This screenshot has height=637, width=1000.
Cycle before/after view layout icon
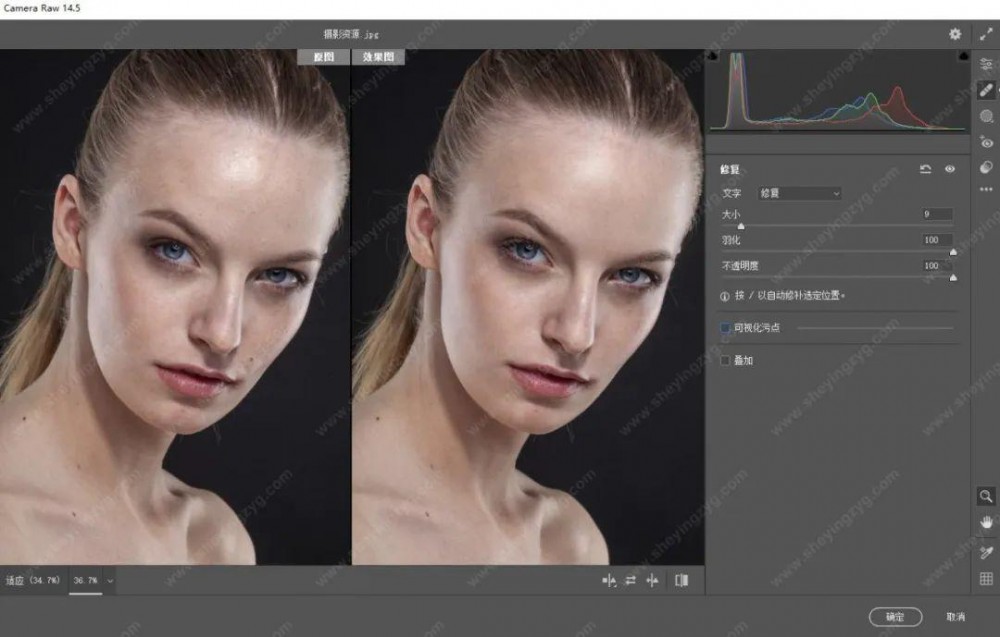pyautogui.click(x=682, y=580)
